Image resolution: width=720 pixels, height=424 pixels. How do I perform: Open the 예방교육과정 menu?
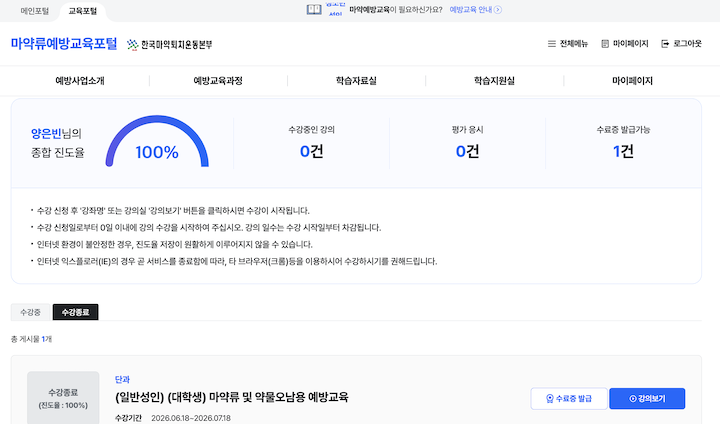click(218, 81)
